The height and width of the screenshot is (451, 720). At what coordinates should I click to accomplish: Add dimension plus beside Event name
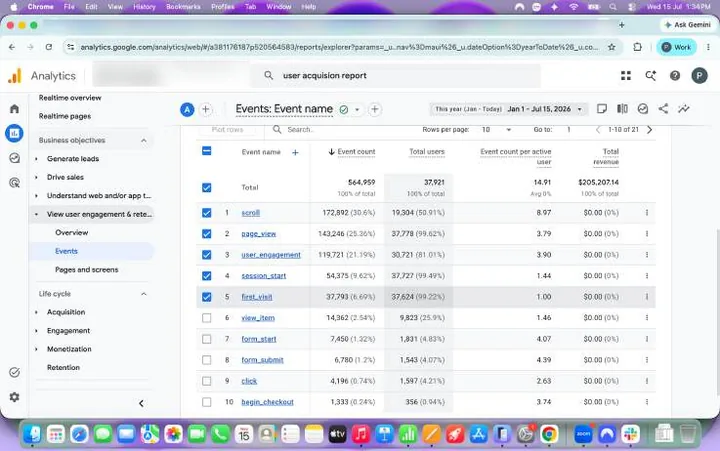click(295, 152)
